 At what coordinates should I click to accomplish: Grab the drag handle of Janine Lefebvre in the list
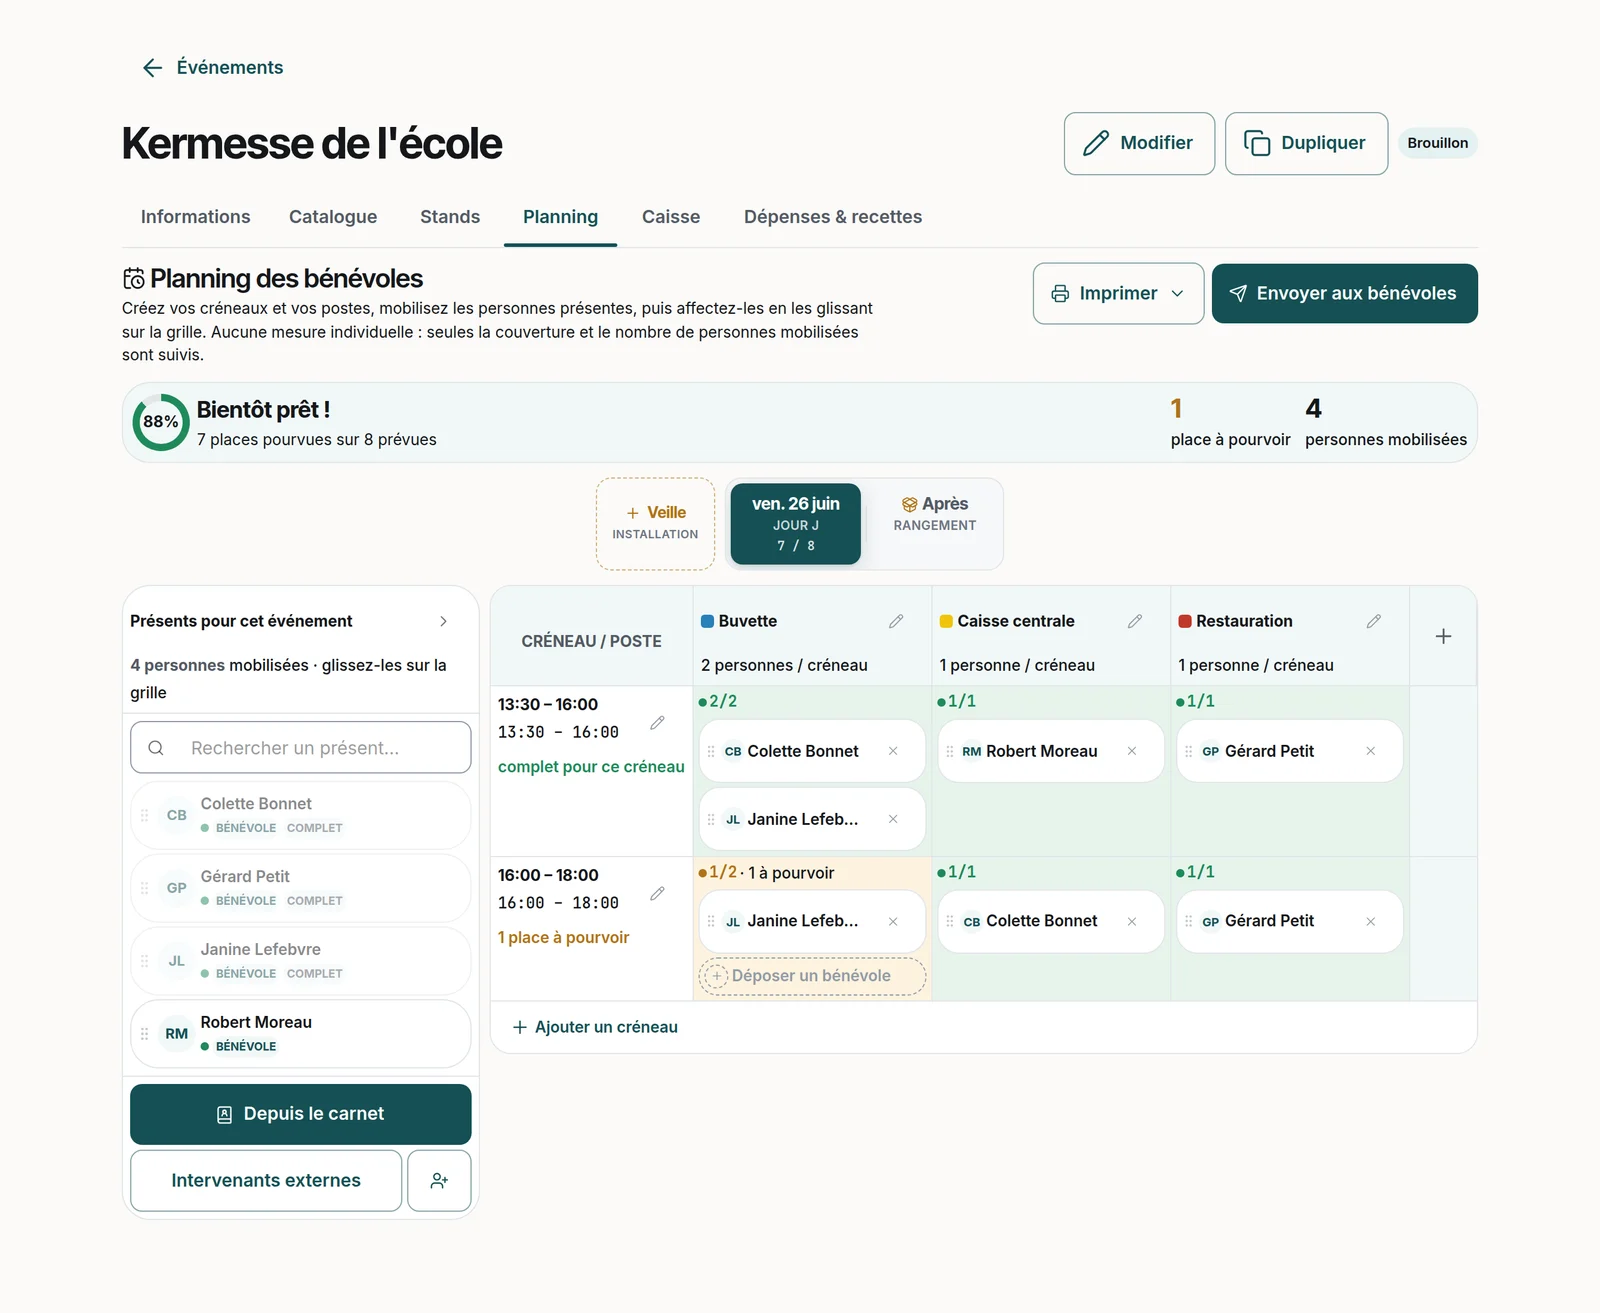click(144, 961)
